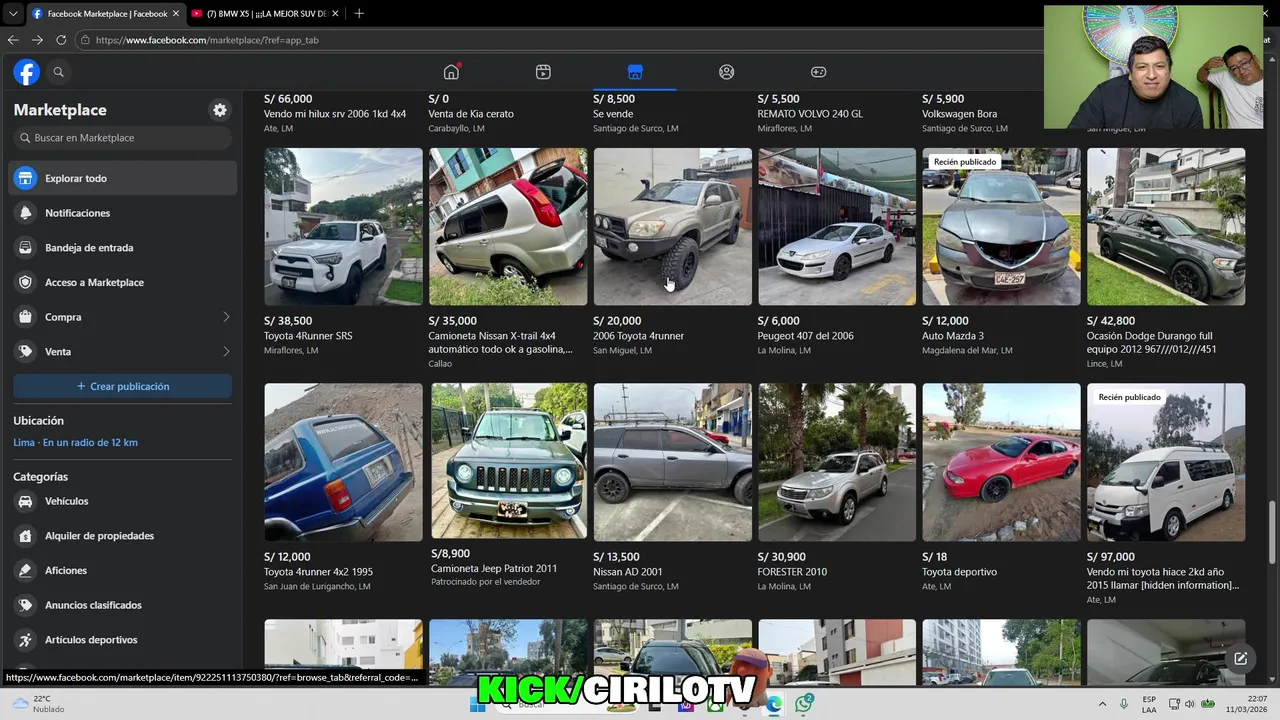The image size is (1280, 720).
Task: Open Marketplace settings gear icon
Action: tap(220, 110)
